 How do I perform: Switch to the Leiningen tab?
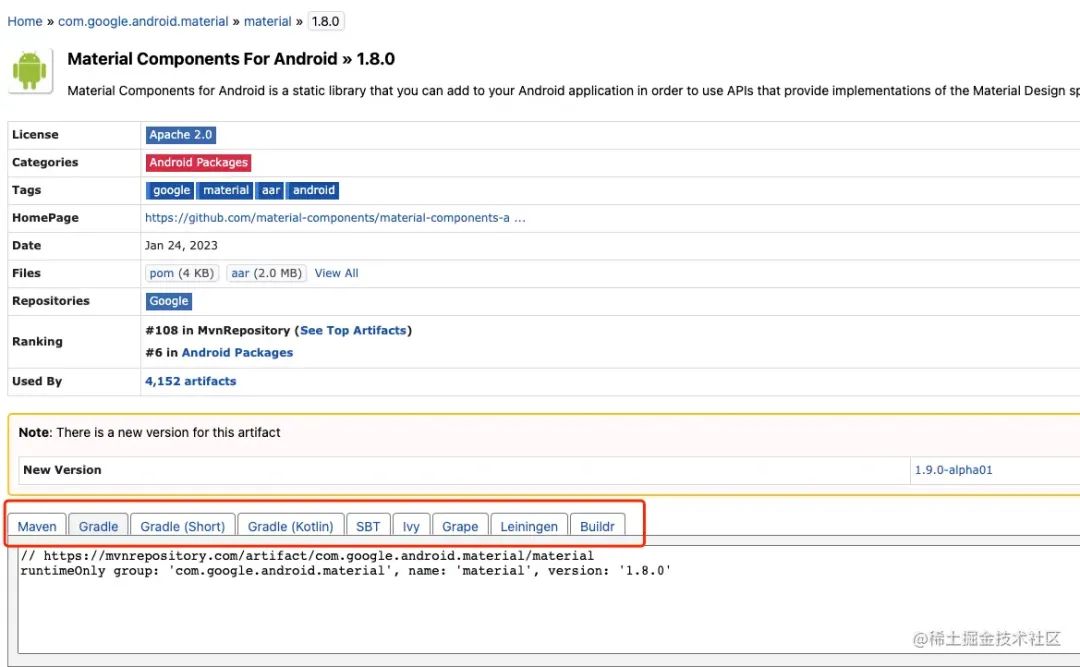(x=529, y=526)
